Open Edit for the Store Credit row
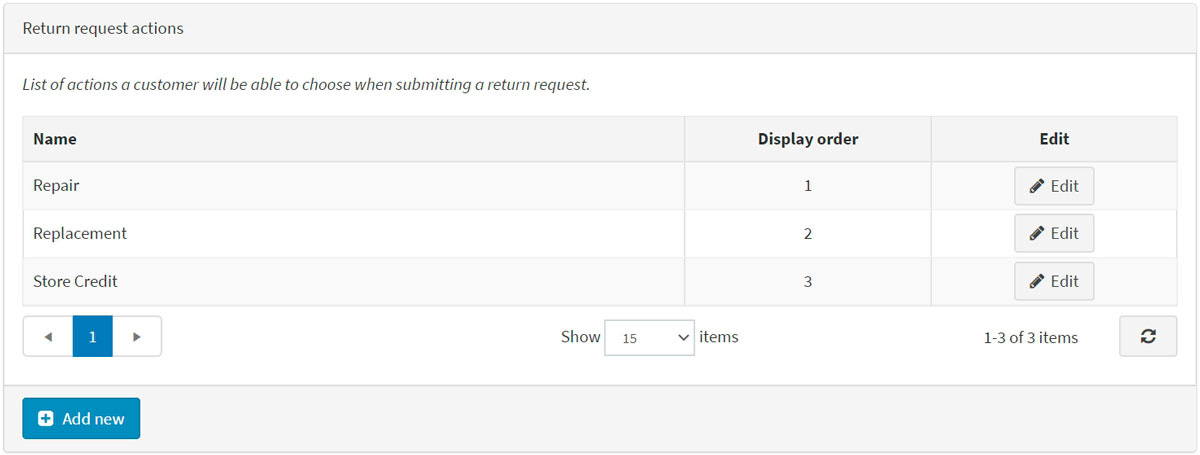This screenshot has height=455, width=1200. [x=1054, y=281]
